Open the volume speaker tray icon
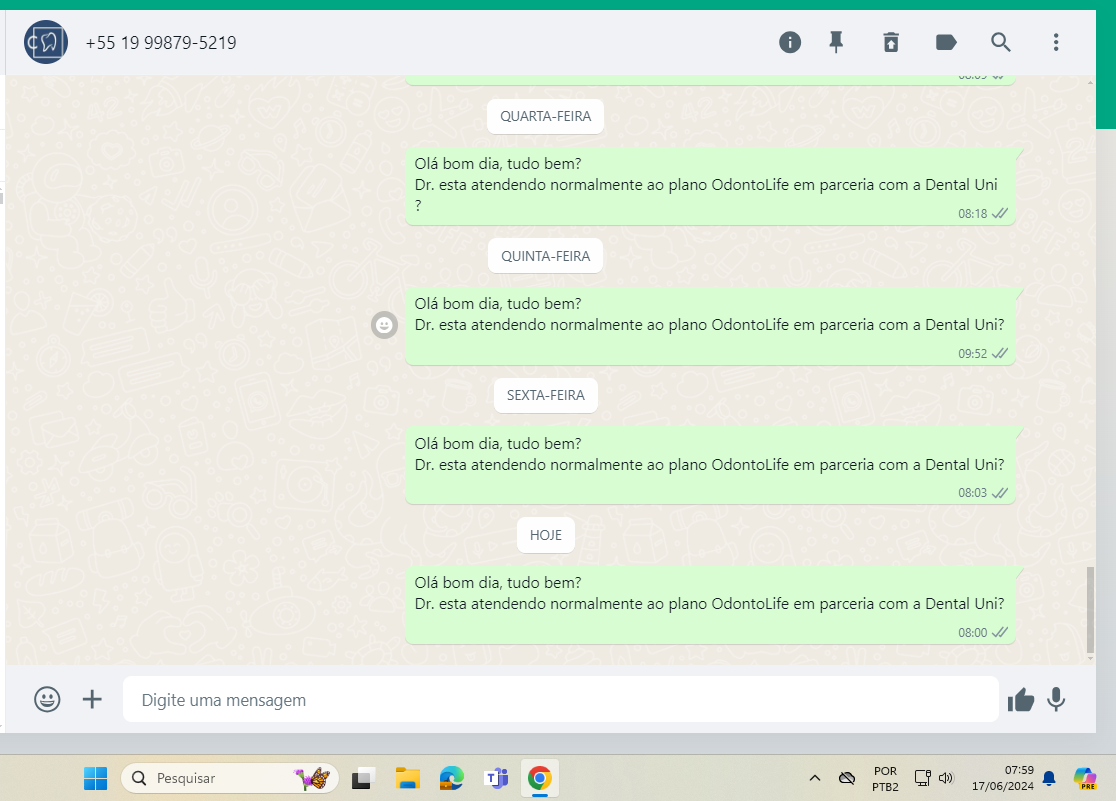The width and height of the screenshot is (1116, 801). click(946, 778)
